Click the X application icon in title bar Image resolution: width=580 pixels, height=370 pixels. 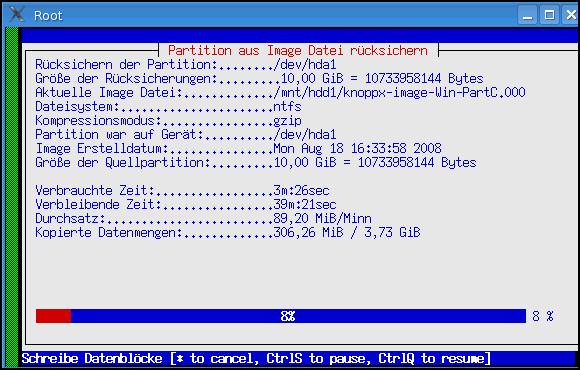16,14
